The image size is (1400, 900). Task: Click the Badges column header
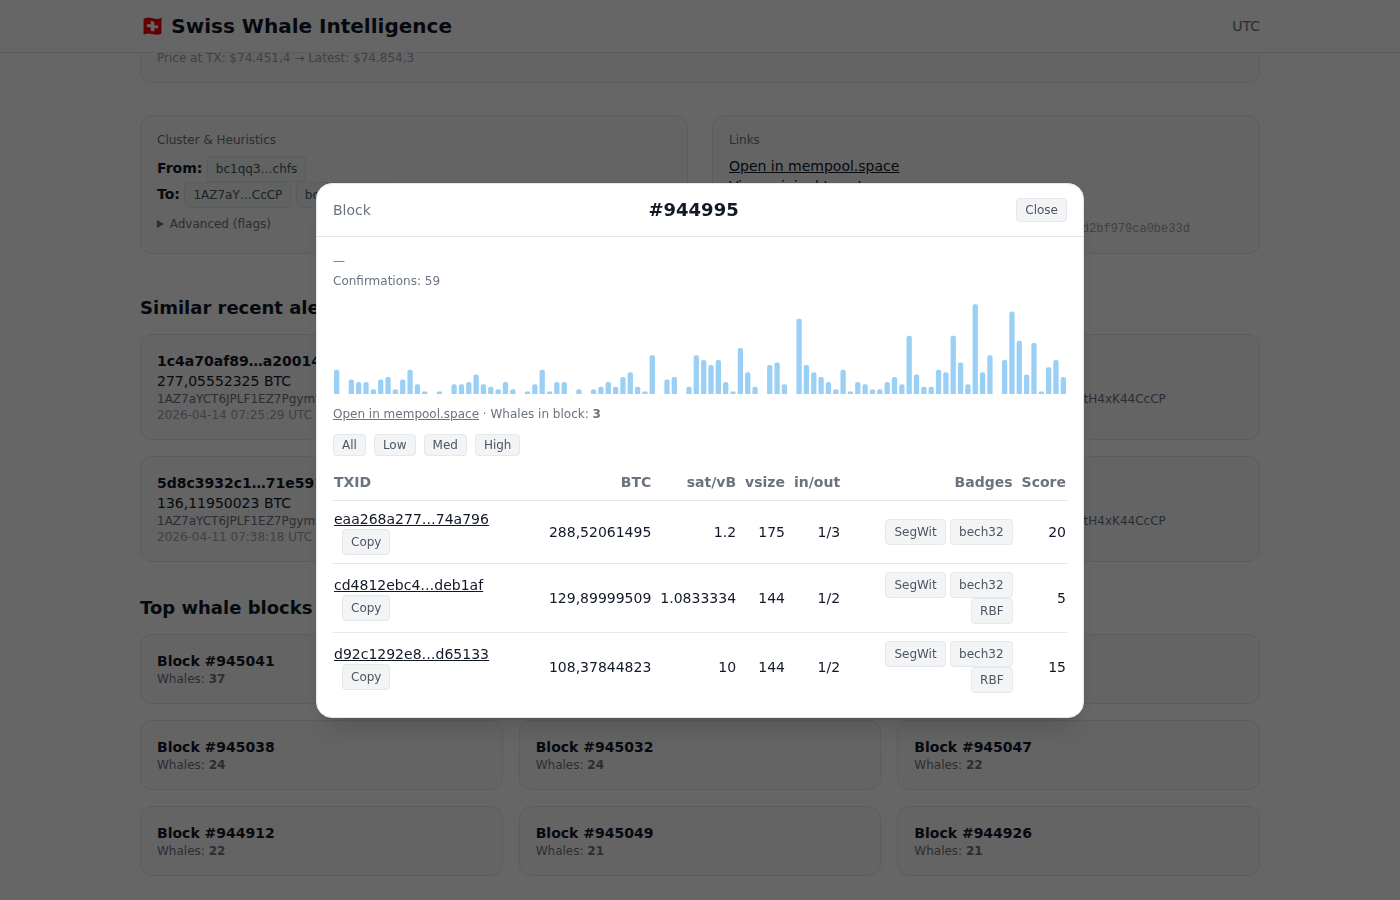[x=983, y=482]
